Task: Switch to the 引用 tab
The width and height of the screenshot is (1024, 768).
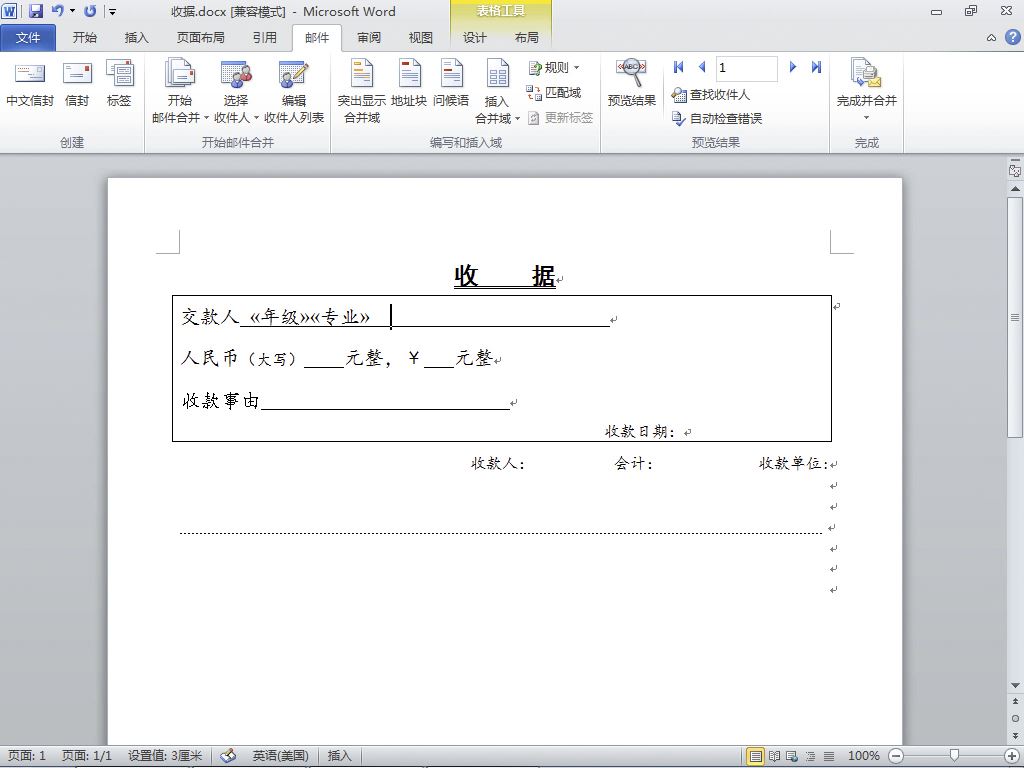Action: coord(264,38)
